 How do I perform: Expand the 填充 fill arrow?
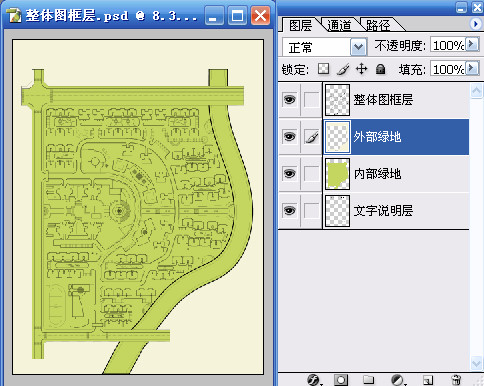[472, 68]
